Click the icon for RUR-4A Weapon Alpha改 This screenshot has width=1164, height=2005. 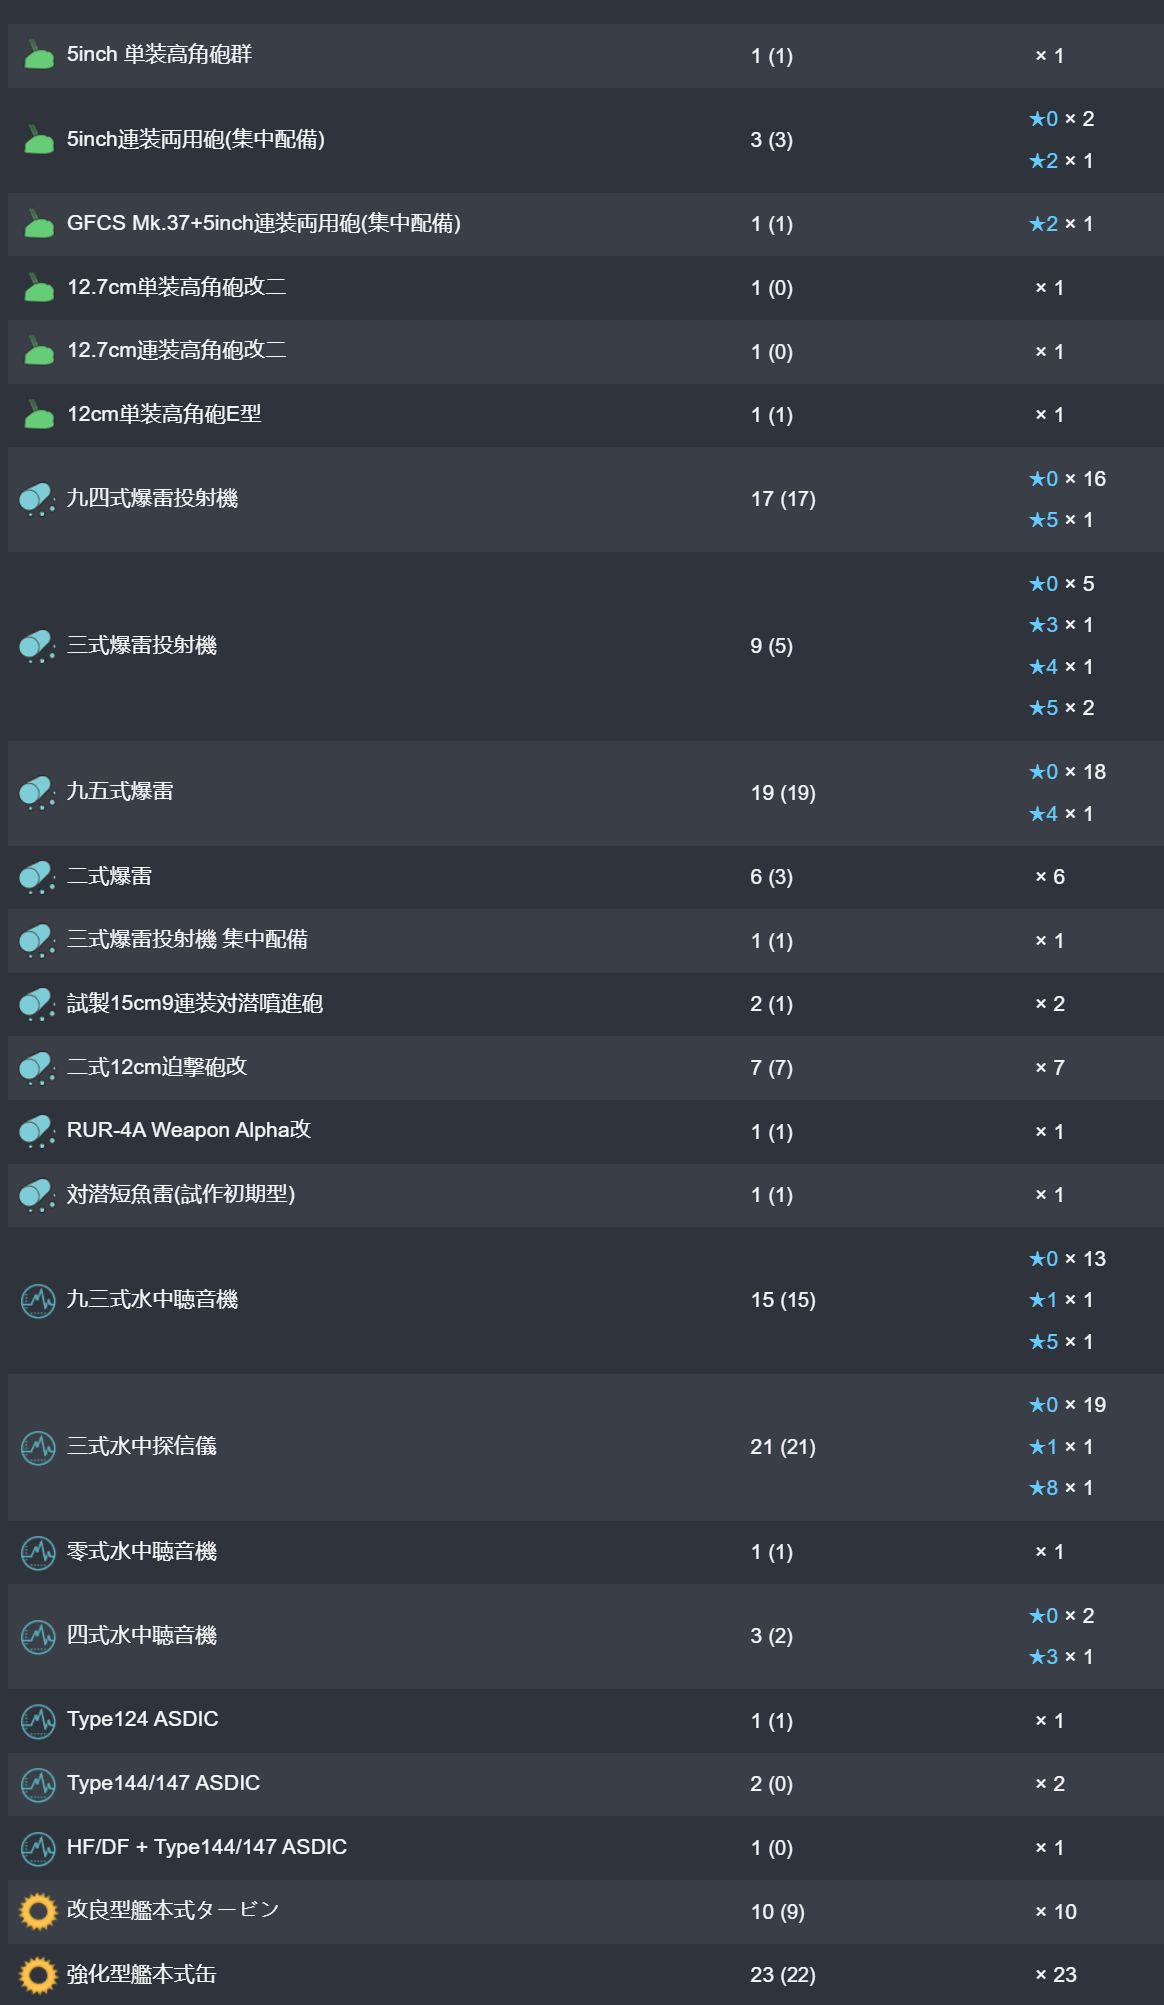[x=38, y=1131]
